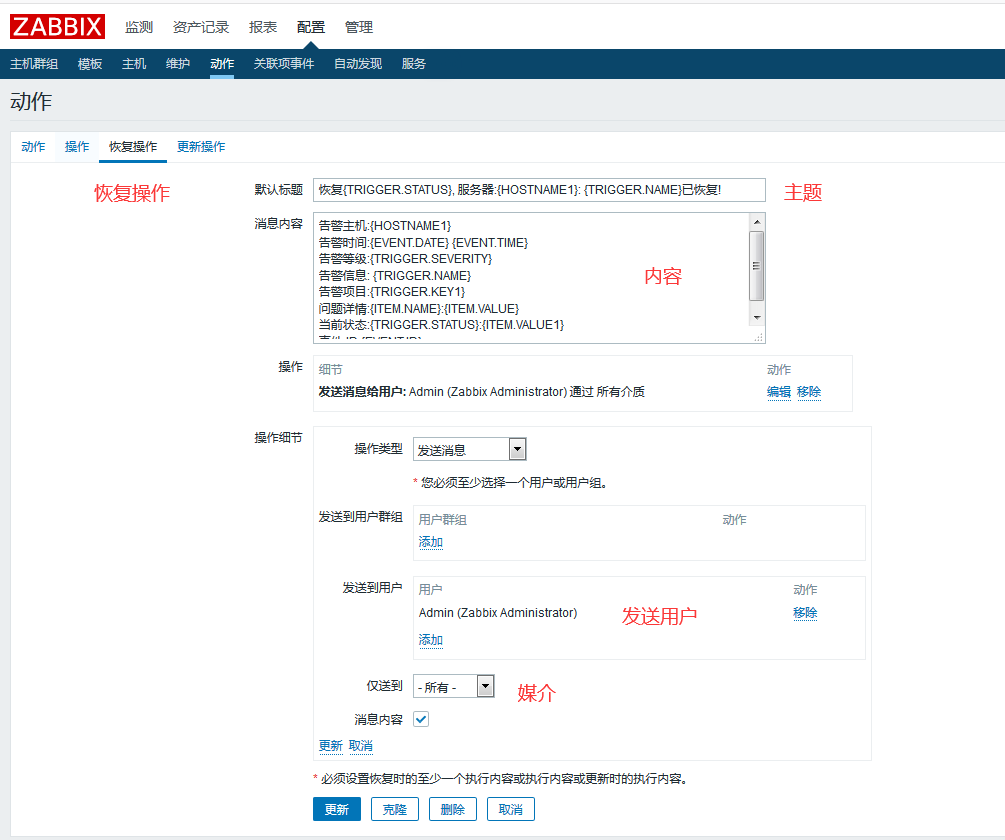The width and height of the screenshot is (1005, 840).
Task: Open 自动发现 submenu item
Action: pyautogui.click(x=358, y=64)
